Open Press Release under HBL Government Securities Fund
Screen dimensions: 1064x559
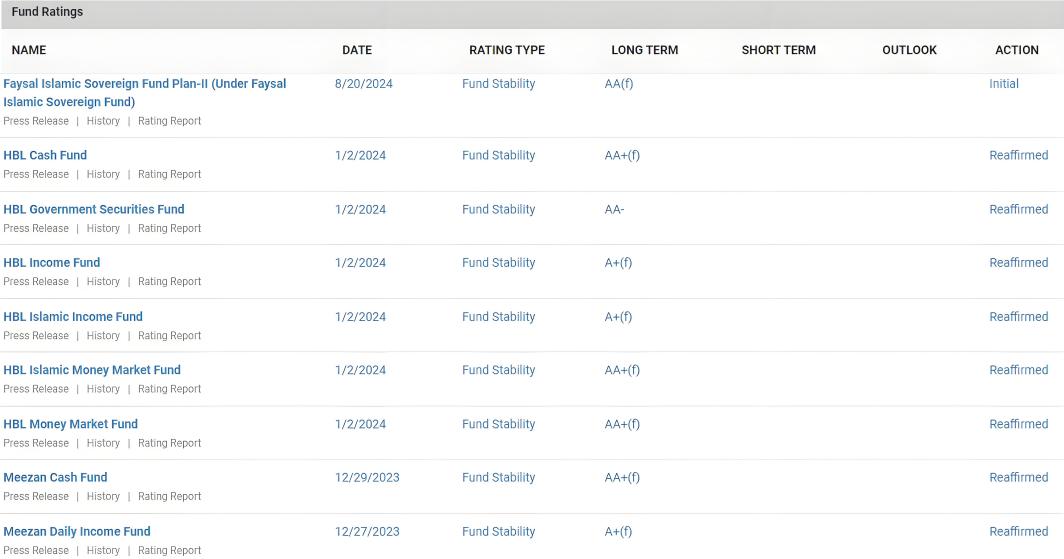36,229
